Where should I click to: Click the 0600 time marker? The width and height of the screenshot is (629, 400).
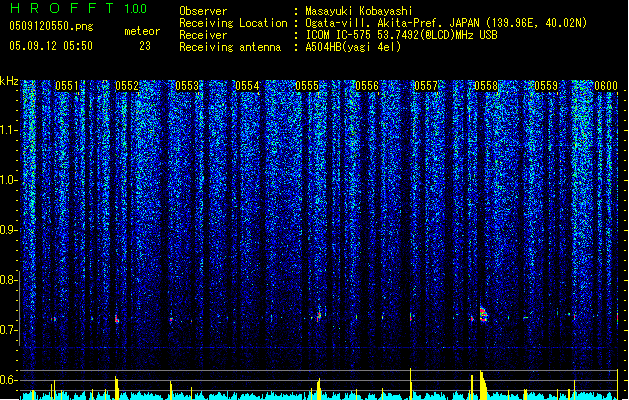tap(606, 86)
